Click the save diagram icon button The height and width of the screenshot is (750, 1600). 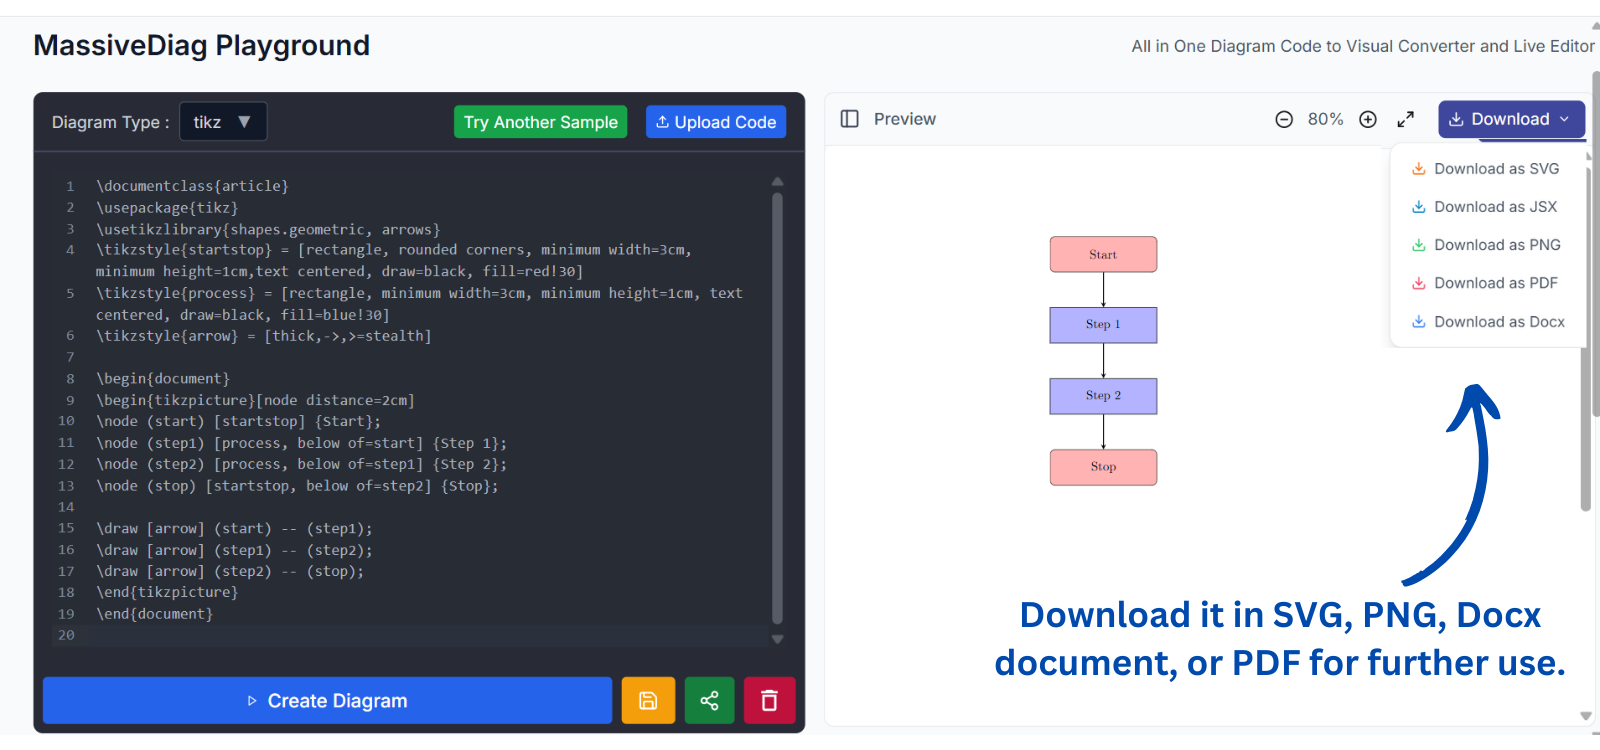[648, 700]
